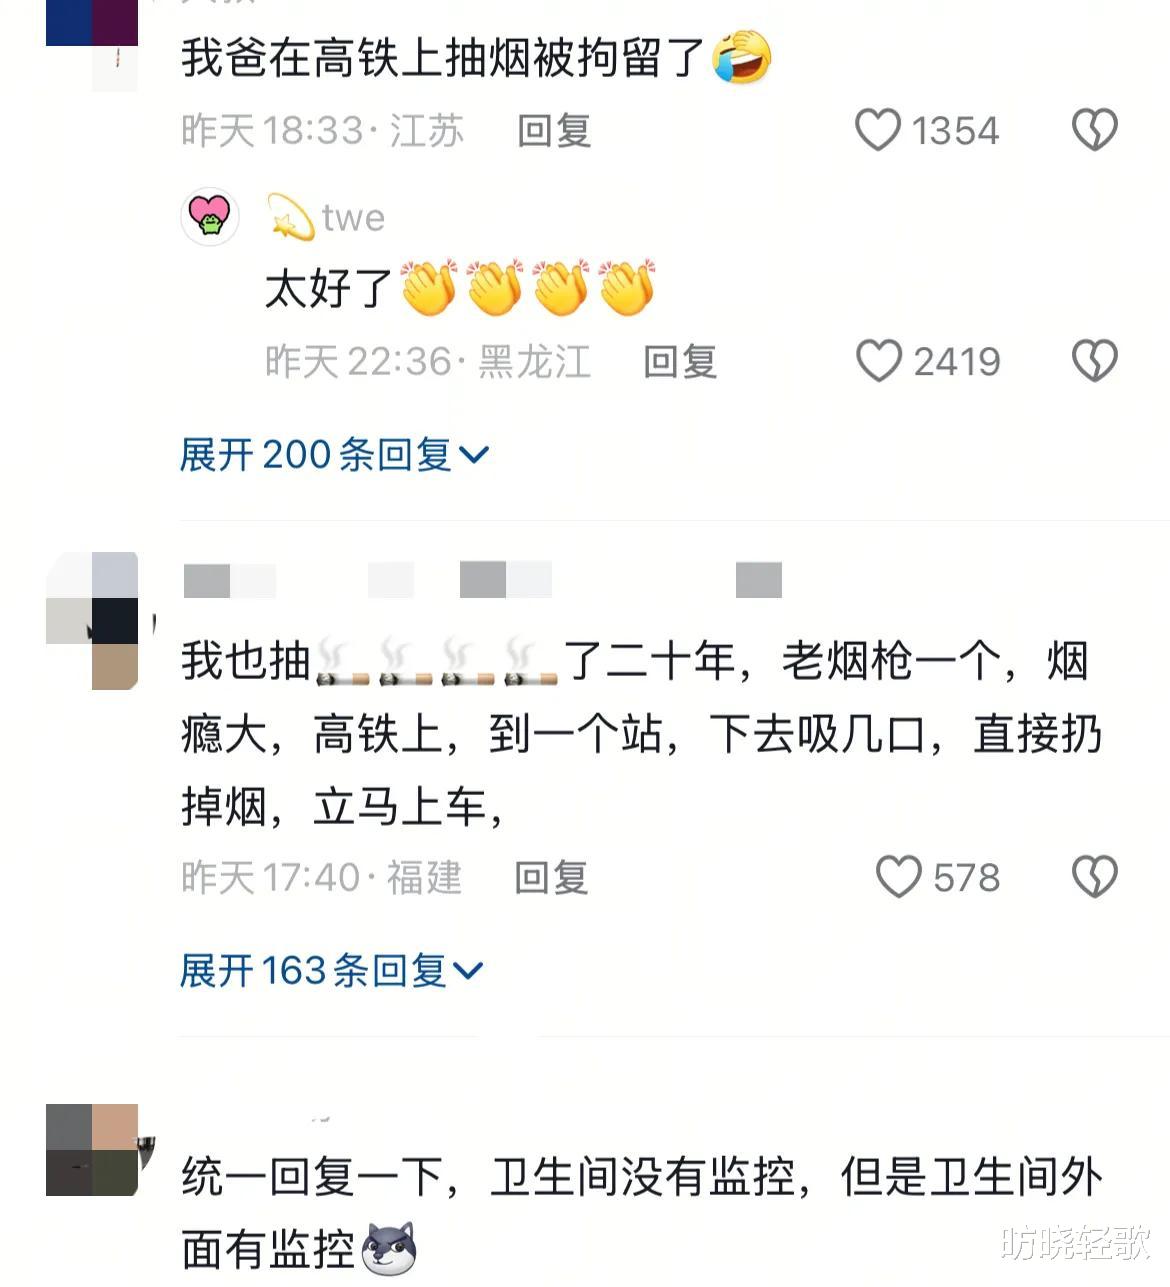Like twe's reply with 2419 likes
This screenshot has height=1287, width=1170.
tap(878, 361)
